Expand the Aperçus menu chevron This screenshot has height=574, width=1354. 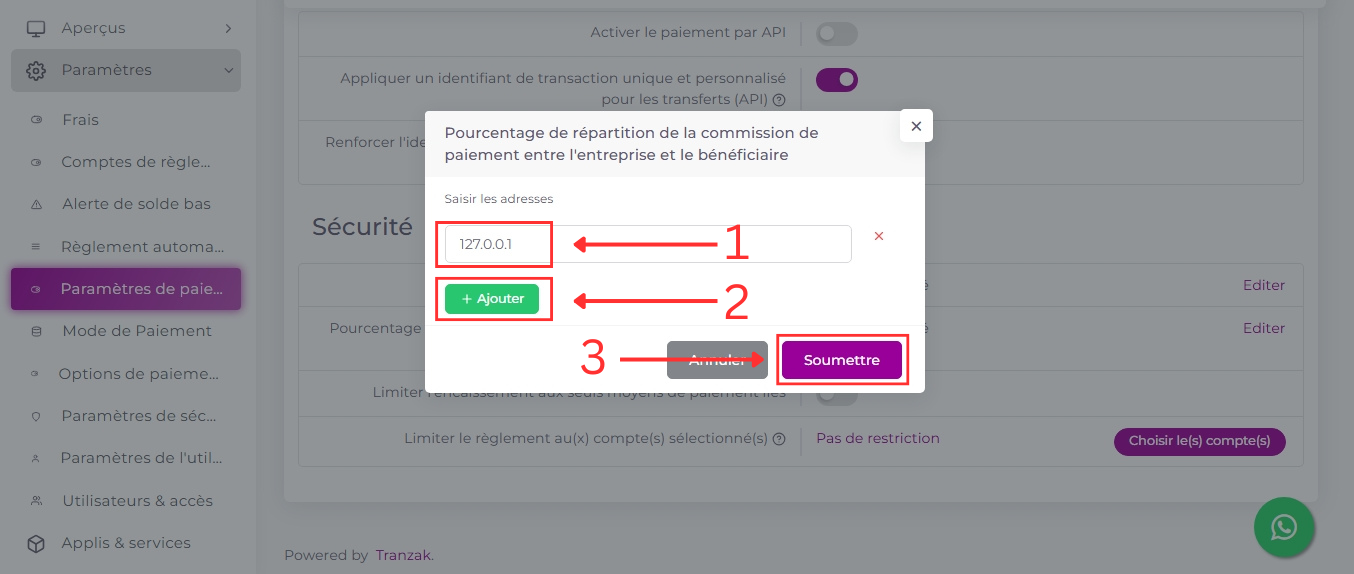228,28
